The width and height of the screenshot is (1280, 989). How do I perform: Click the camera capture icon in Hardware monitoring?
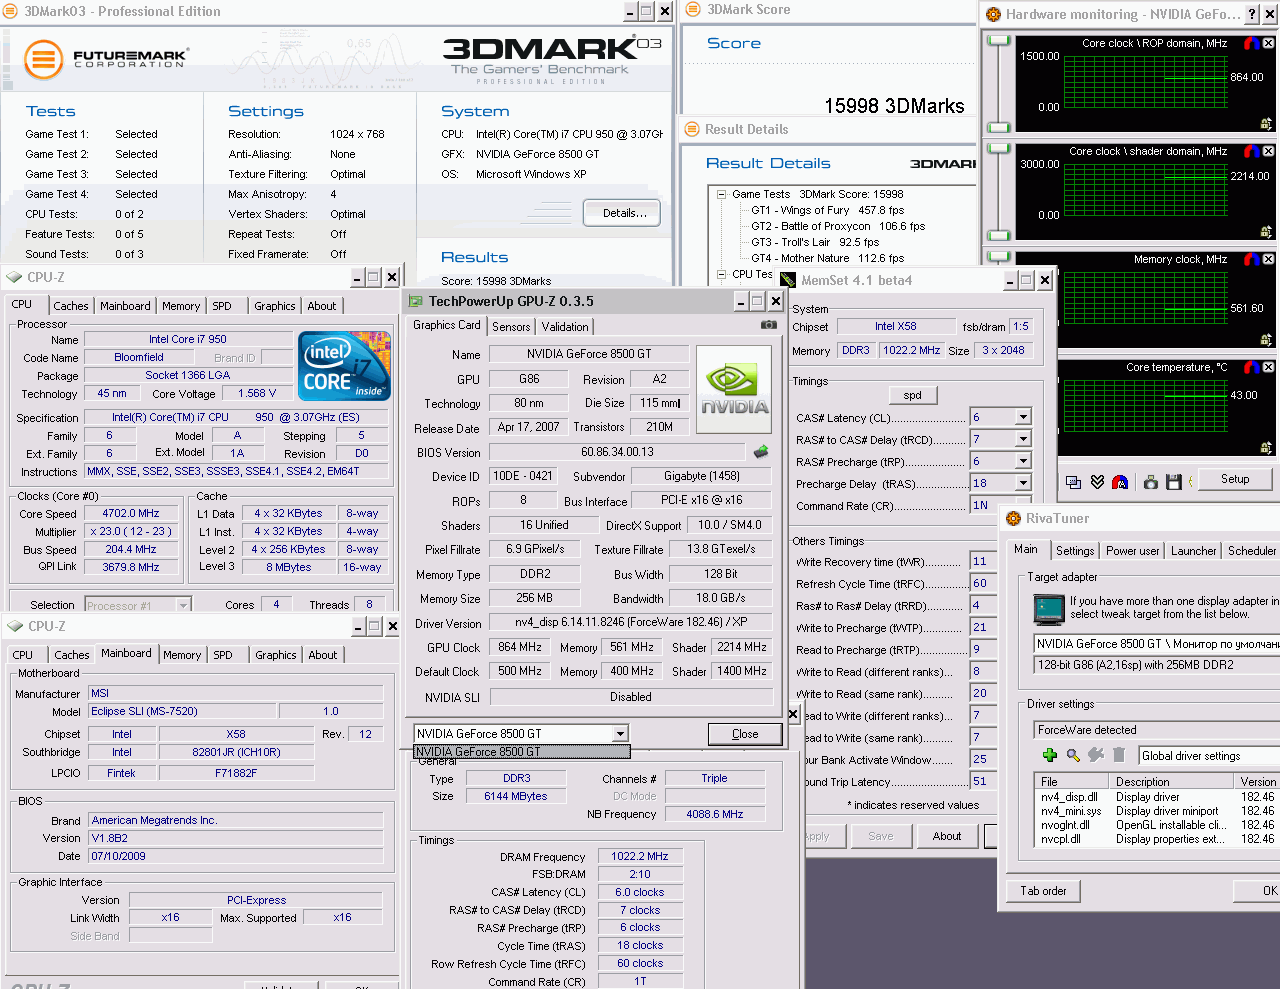[x=1150, y=482]
